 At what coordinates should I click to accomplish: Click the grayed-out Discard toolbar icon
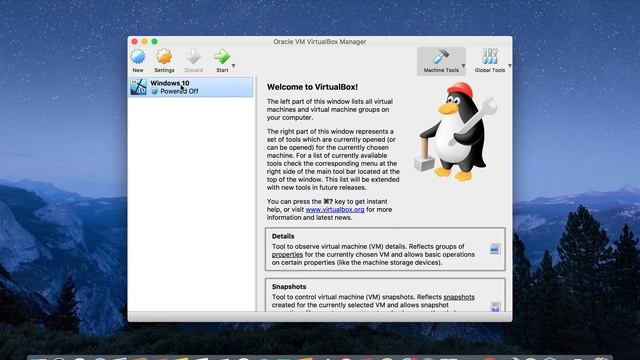pyautogui.click(x=193, y=60)
